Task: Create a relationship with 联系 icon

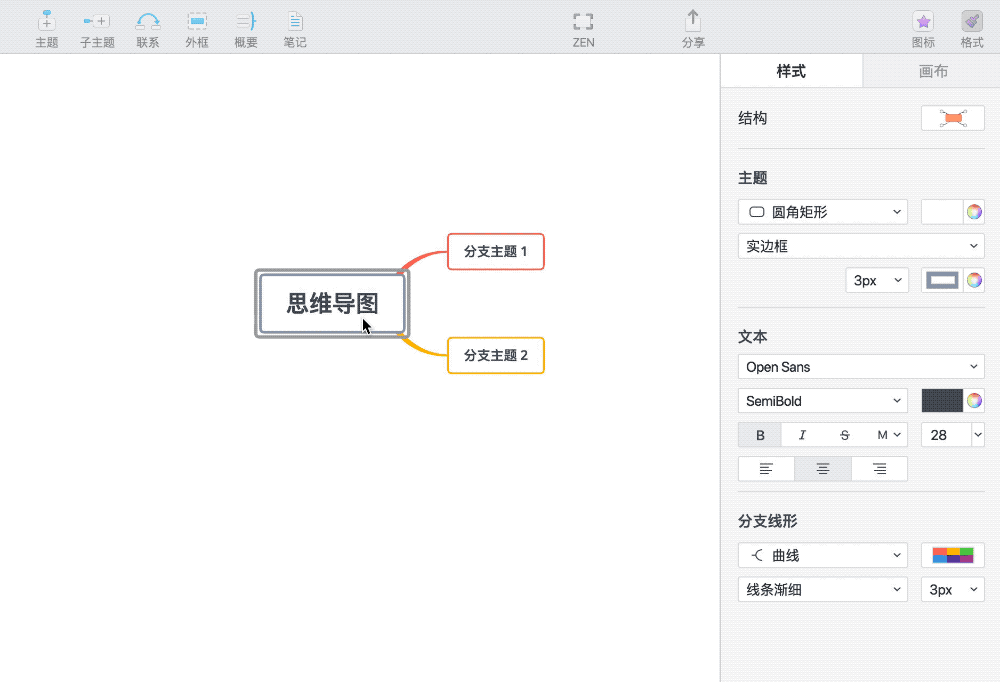Action: coord(147,29)
